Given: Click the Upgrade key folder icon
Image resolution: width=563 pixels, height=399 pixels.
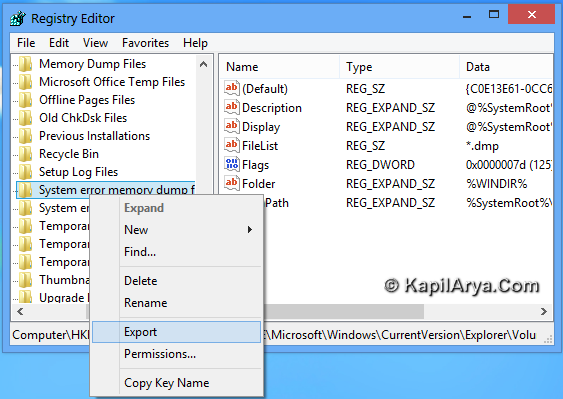Looking at the screenshot, I should (x=26, y=297).
